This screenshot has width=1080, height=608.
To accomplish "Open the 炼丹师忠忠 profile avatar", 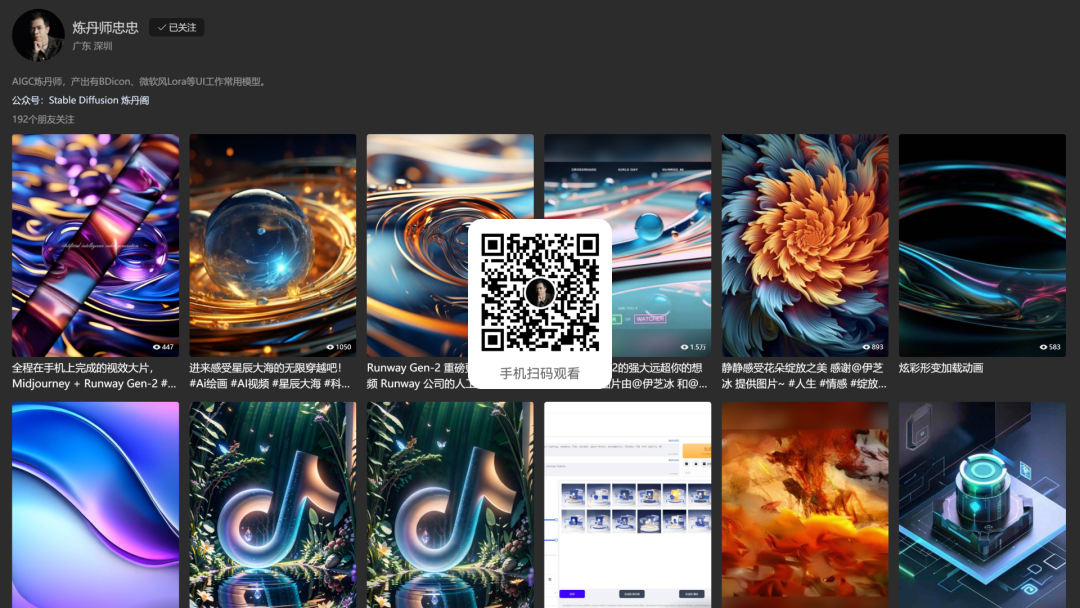I will 39,35.
